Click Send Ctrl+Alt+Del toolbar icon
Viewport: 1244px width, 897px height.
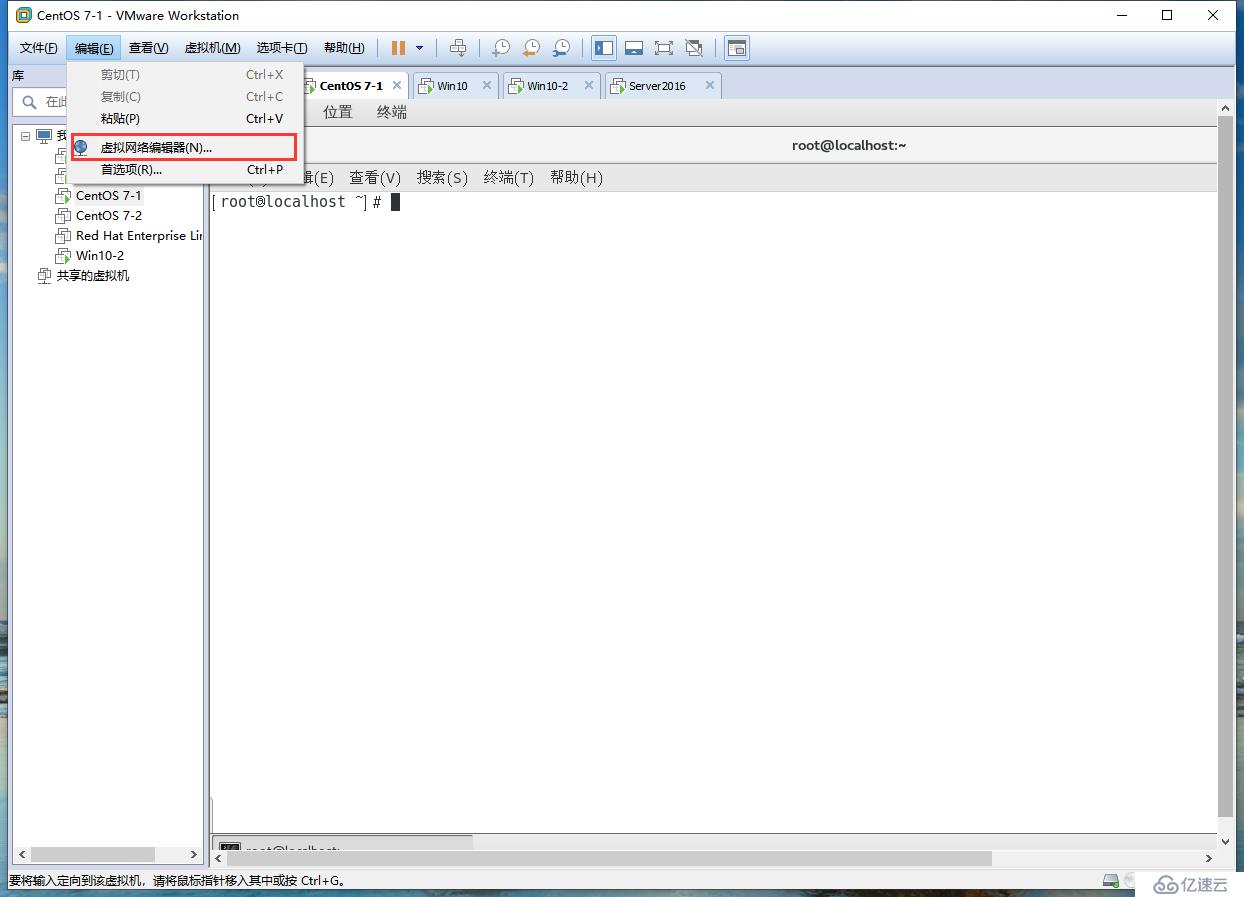pos(458,48)
